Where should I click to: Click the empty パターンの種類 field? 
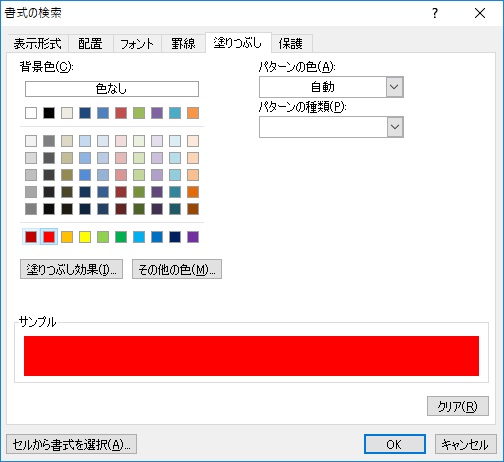coord(323,127)
